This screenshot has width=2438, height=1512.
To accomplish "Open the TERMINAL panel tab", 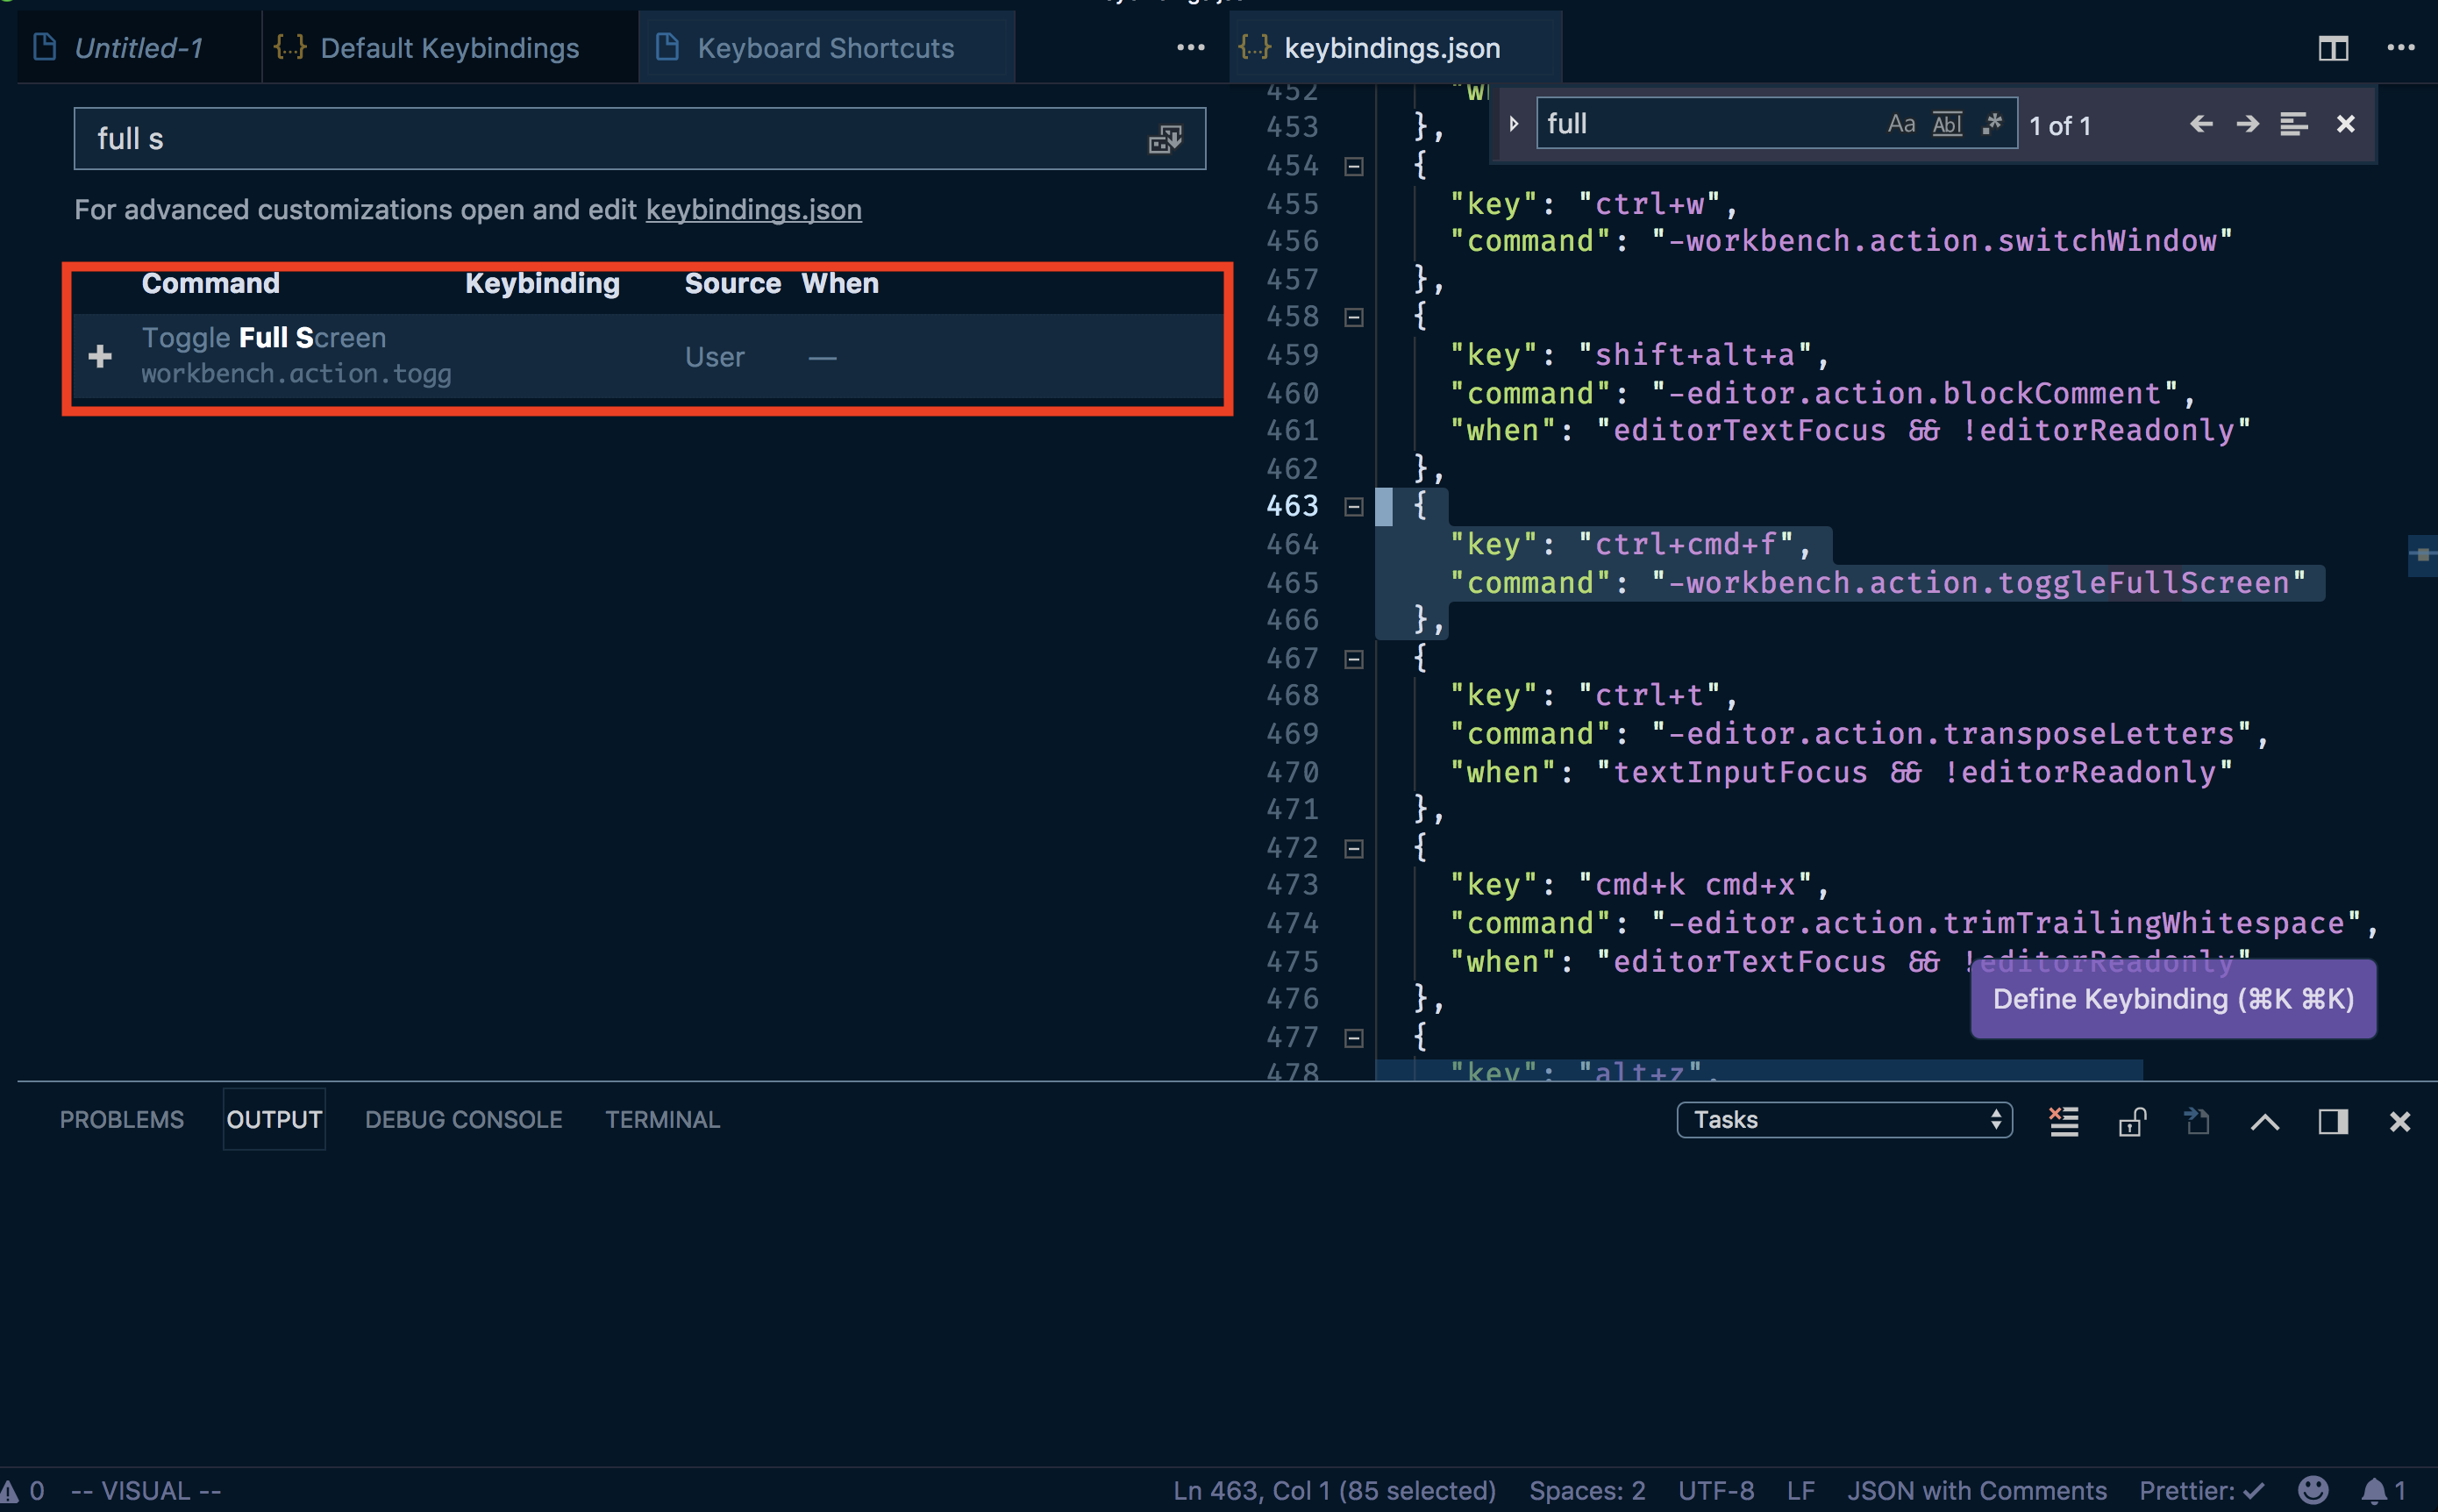I will coord(662,1119).
